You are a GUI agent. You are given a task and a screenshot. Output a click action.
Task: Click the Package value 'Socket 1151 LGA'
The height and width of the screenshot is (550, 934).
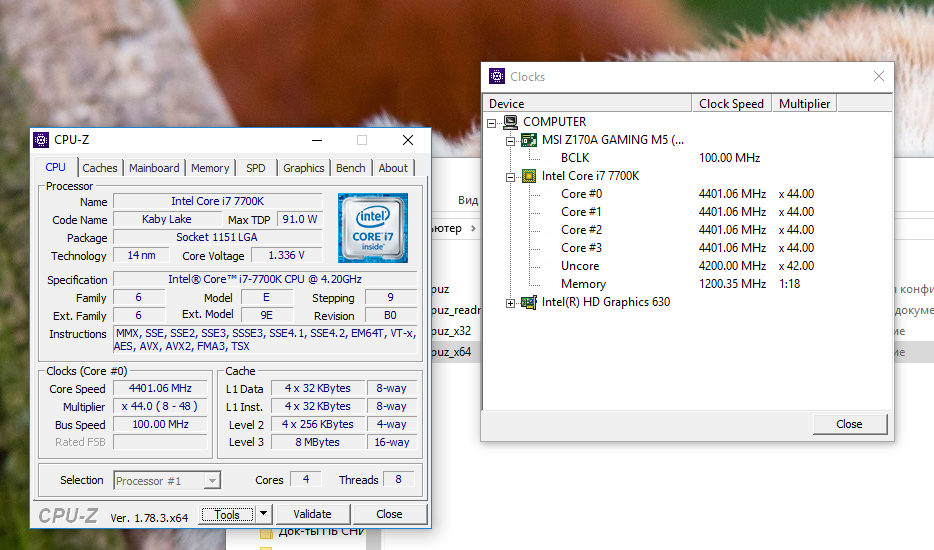(217, 237)
